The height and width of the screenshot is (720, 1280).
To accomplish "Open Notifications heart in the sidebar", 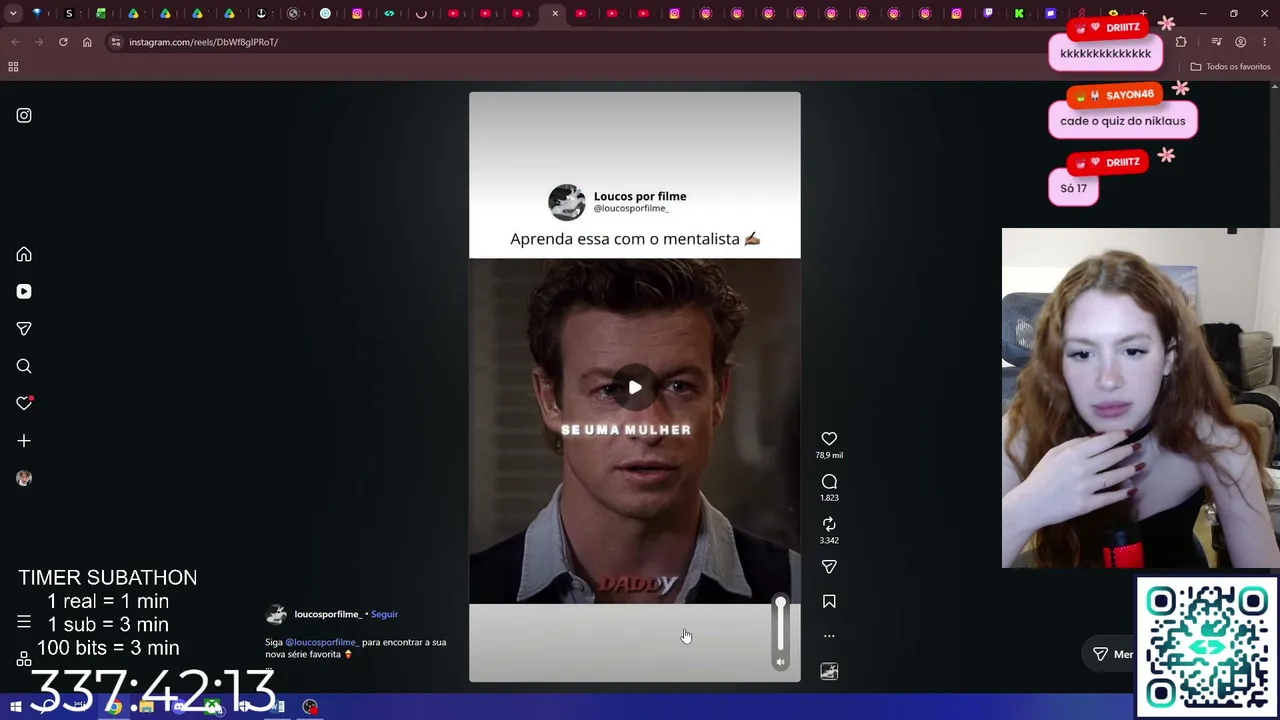I will tap(24, 403).
